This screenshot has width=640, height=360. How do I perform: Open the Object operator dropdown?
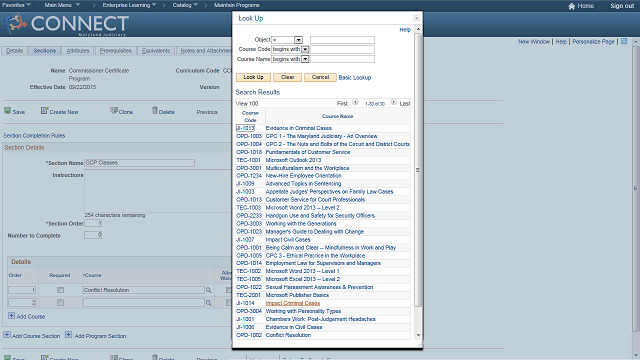(298, 40)
